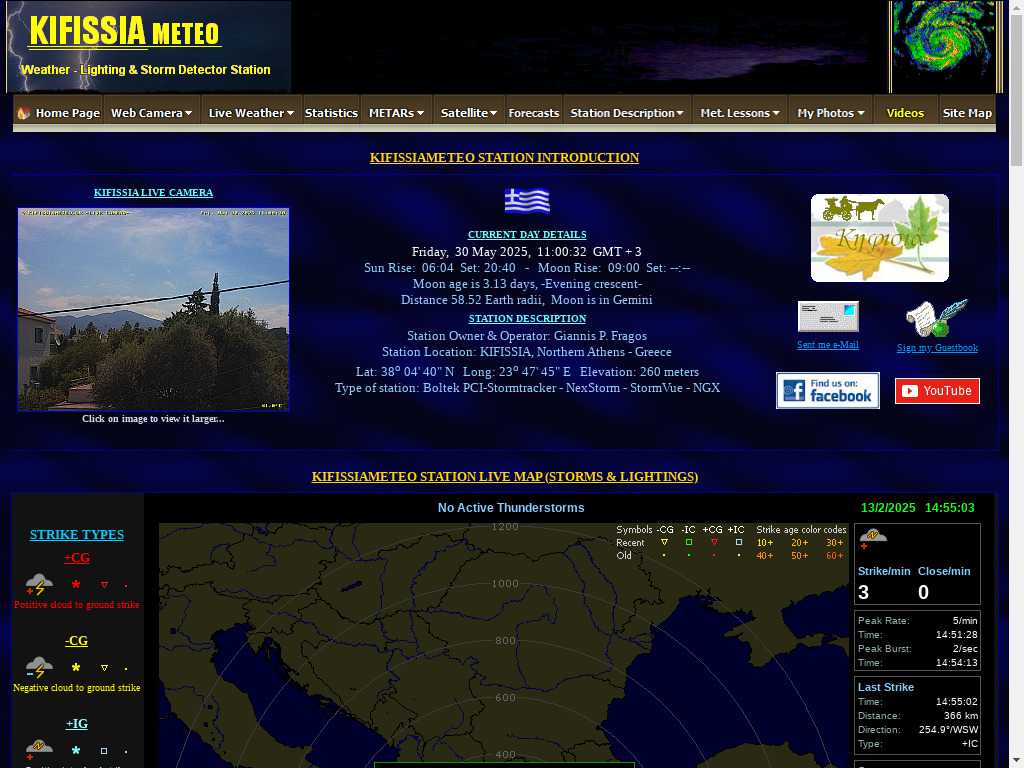1024x768 pixels.
Task: Click the 'Strike/min' label
Action: click(x=884, y=571)
